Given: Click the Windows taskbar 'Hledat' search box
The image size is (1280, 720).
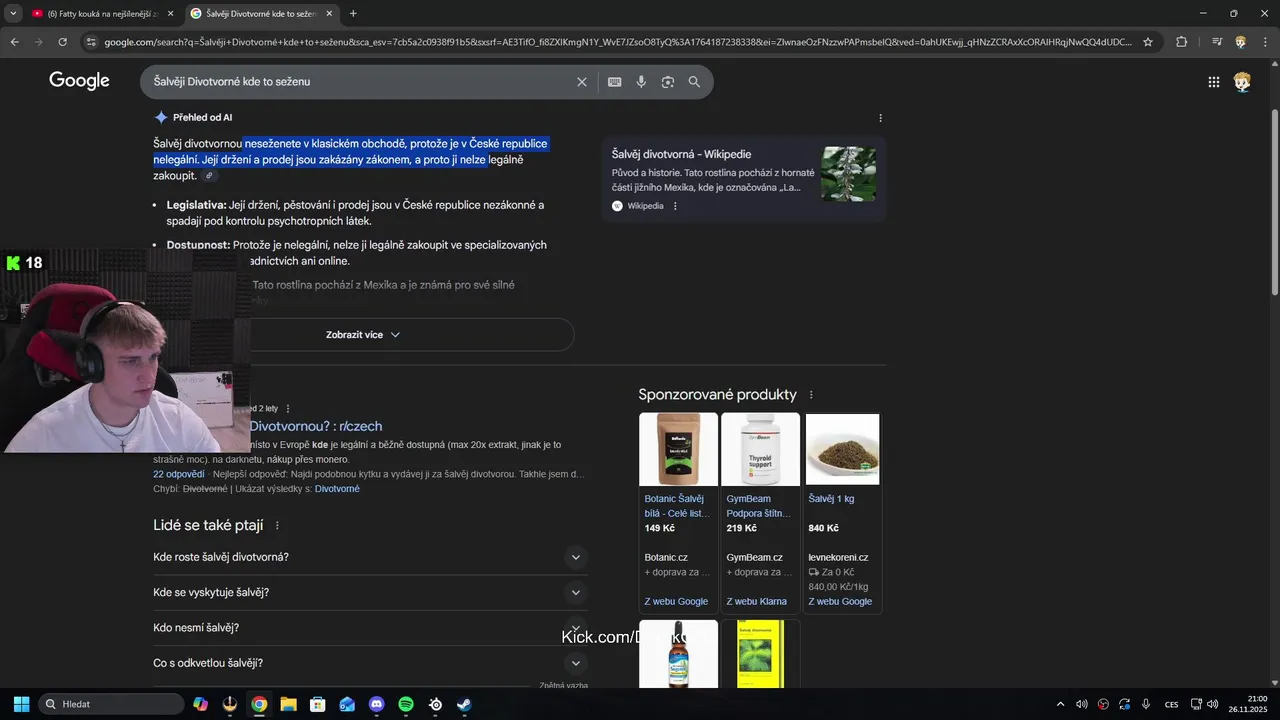Looking at the screenshot, I should (111, 704).
